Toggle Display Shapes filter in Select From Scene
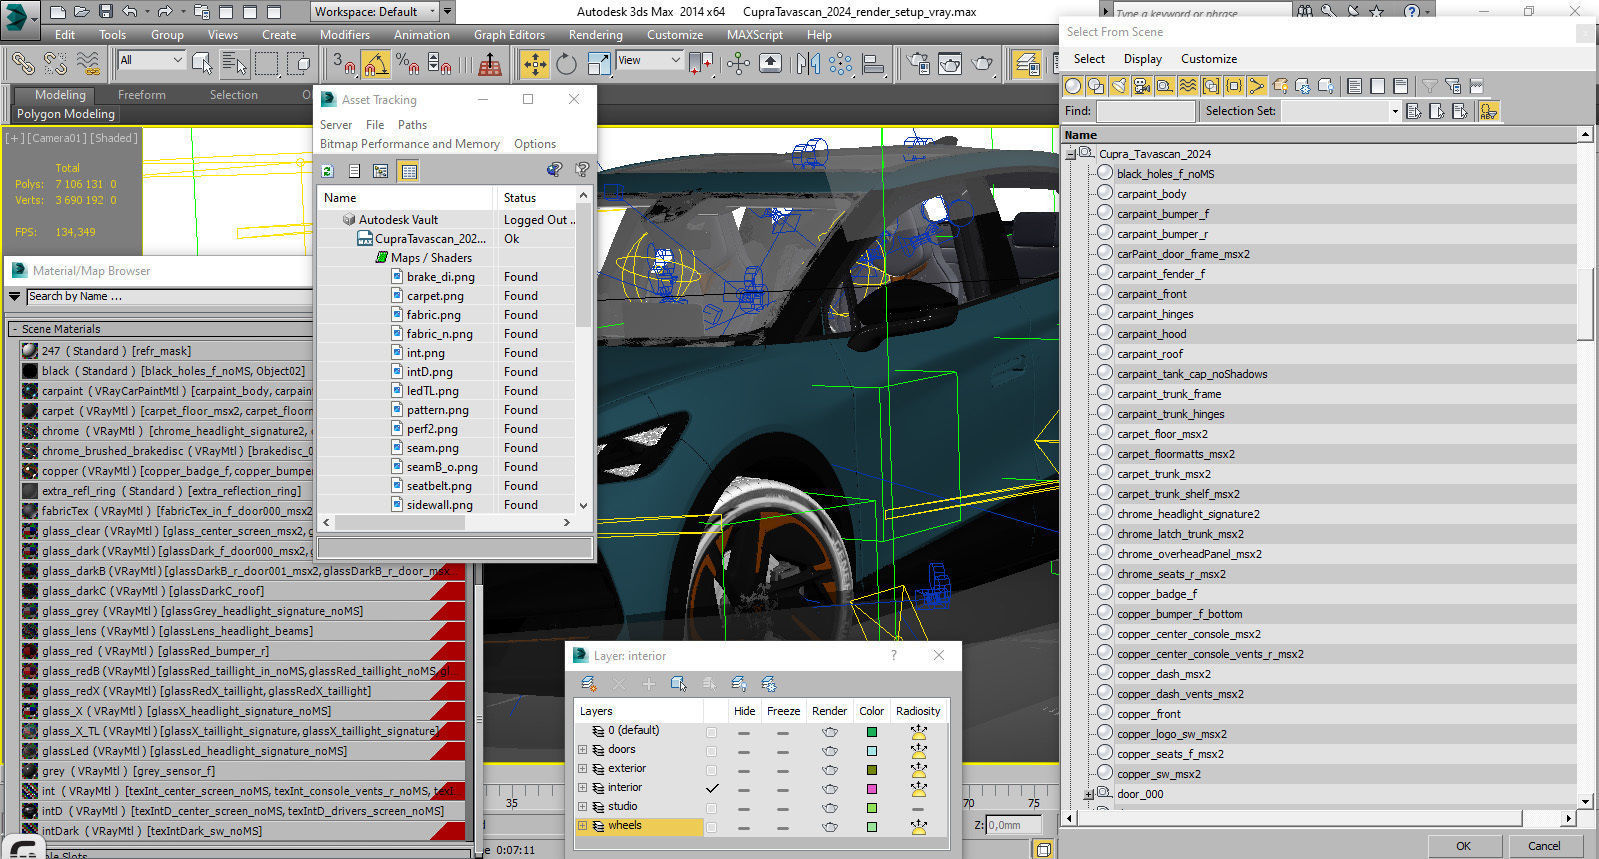This screenshot has height=859, width=1599. point(1096,86)
